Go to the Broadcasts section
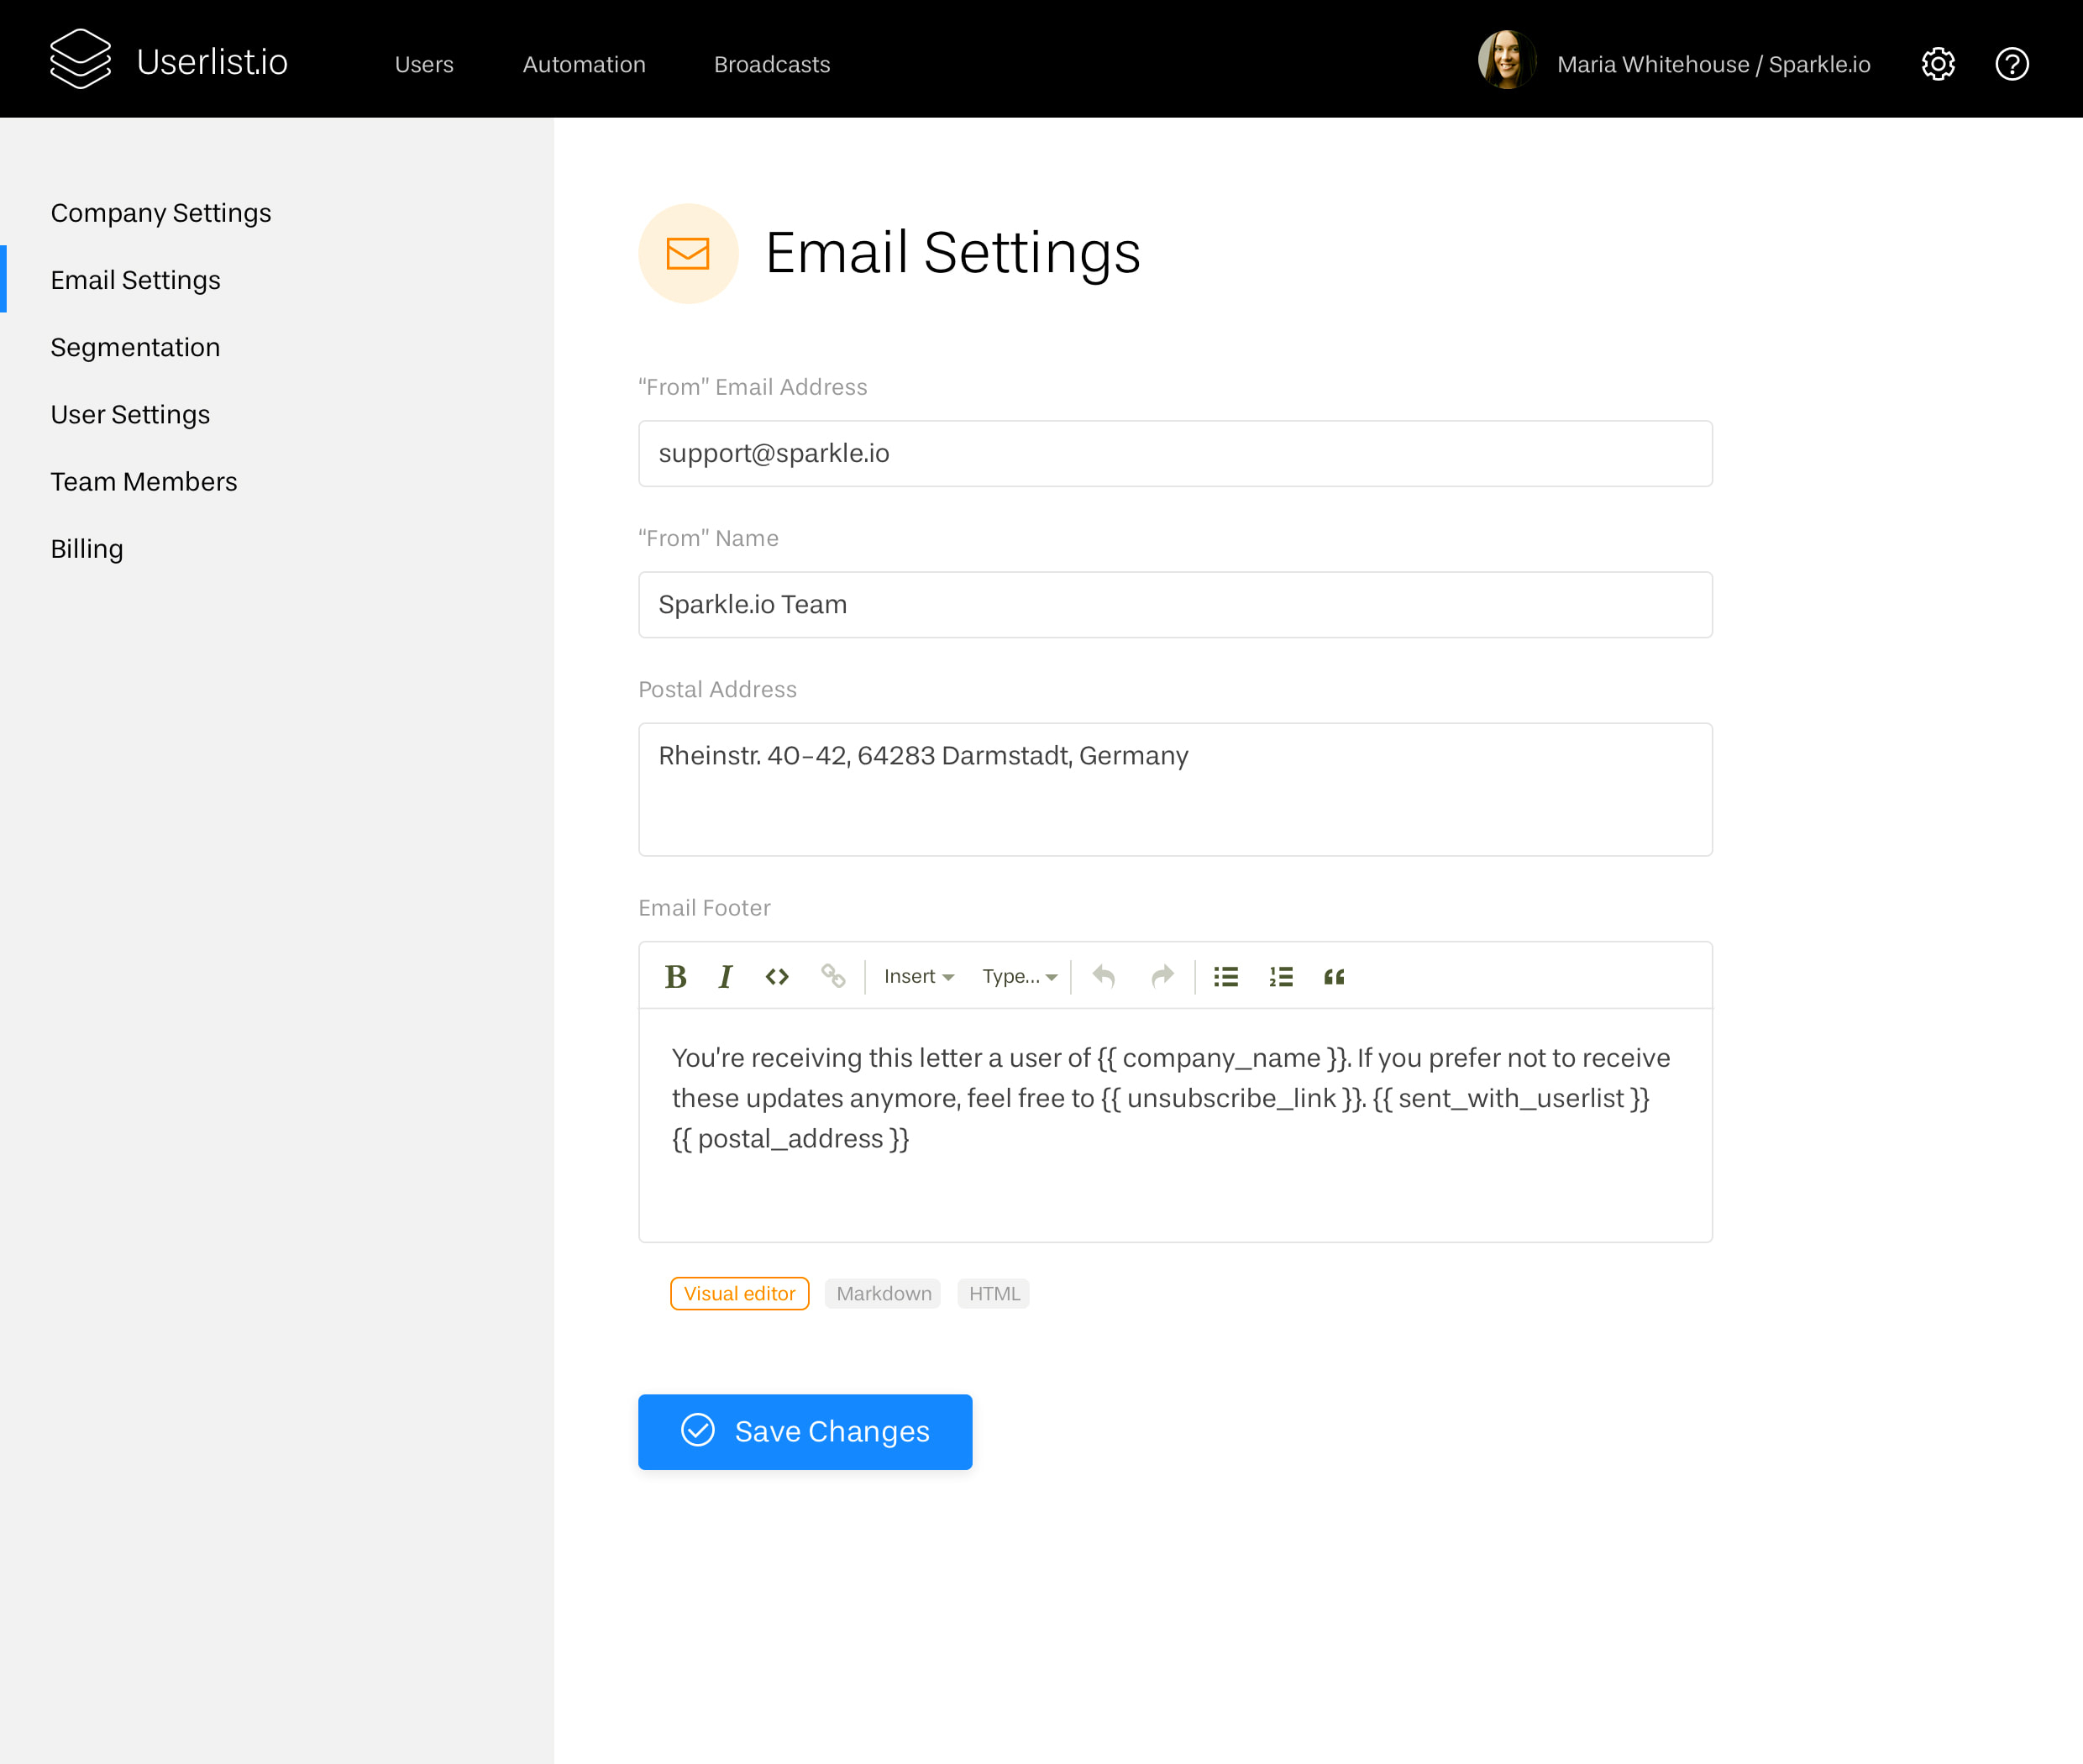The width and height of the screenshot is (2083, 1764). tap(771, 64)
